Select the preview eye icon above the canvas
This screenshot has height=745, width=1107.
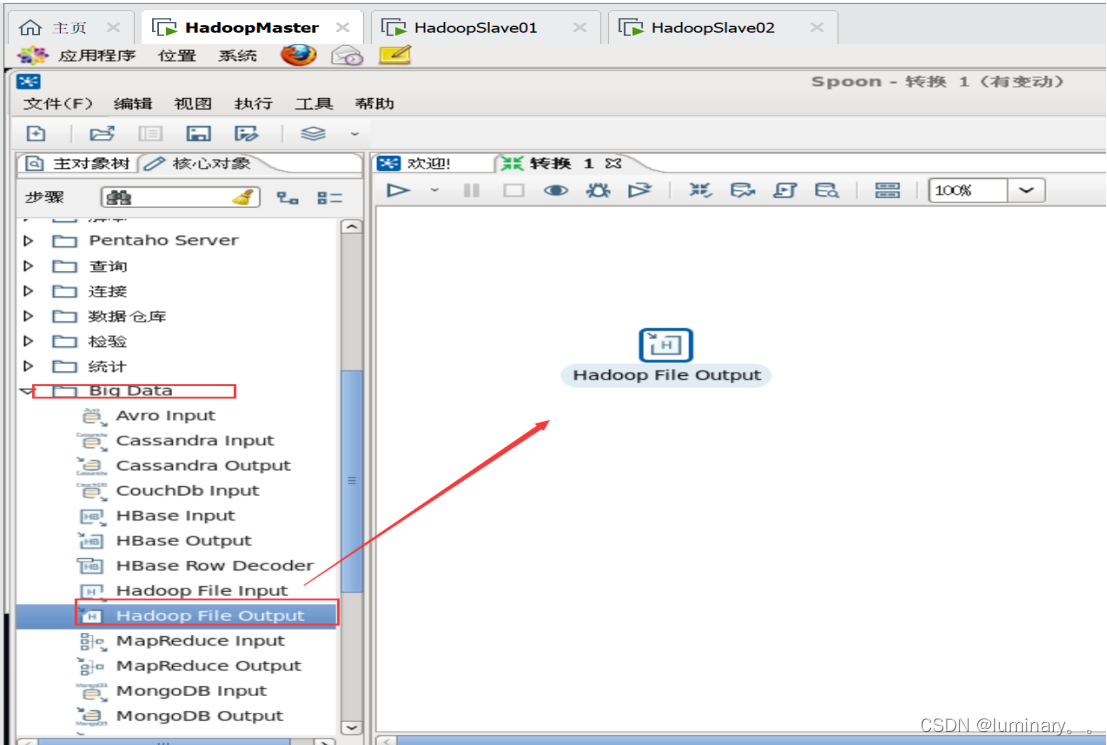pyautogui.click(x=556, y=189)
